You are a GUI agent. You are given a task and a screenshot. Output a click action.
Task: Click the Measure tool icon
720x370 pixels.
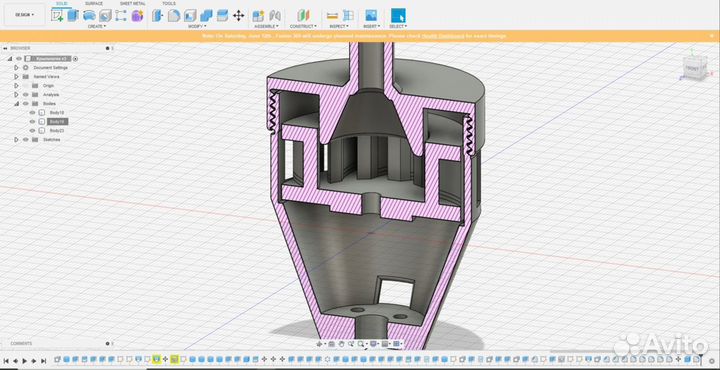coord(332,16)
